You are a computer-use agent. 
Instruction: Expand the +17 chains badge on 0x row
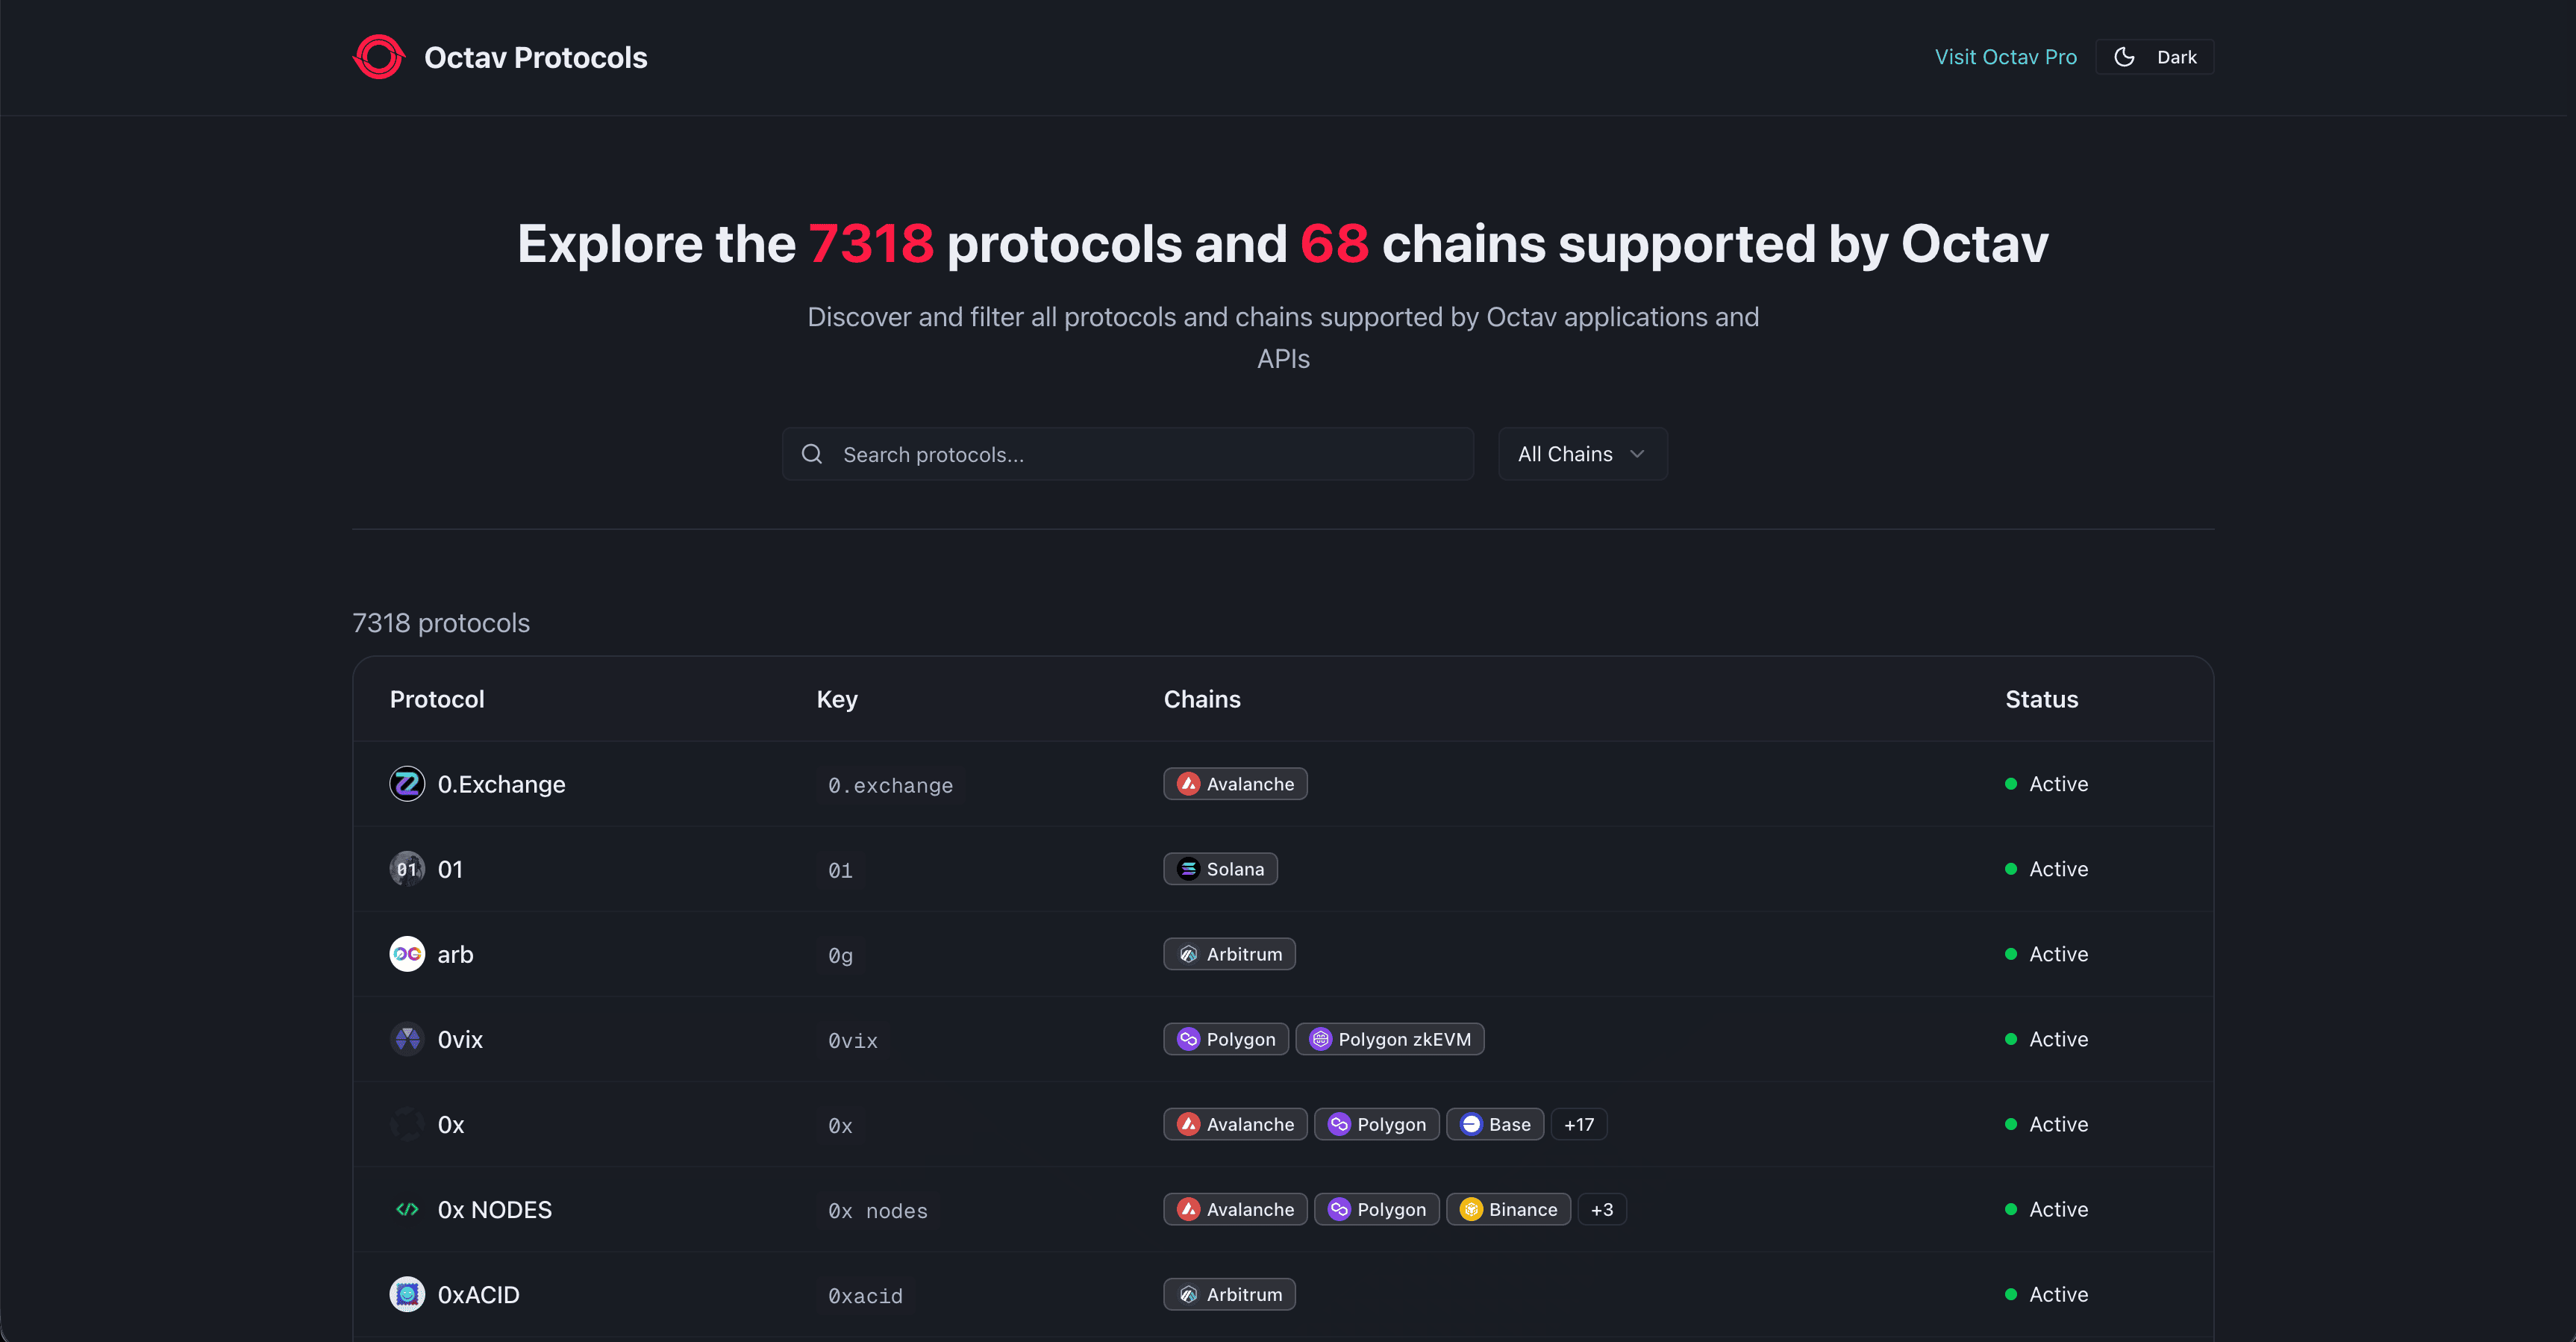[1578, 1123]
